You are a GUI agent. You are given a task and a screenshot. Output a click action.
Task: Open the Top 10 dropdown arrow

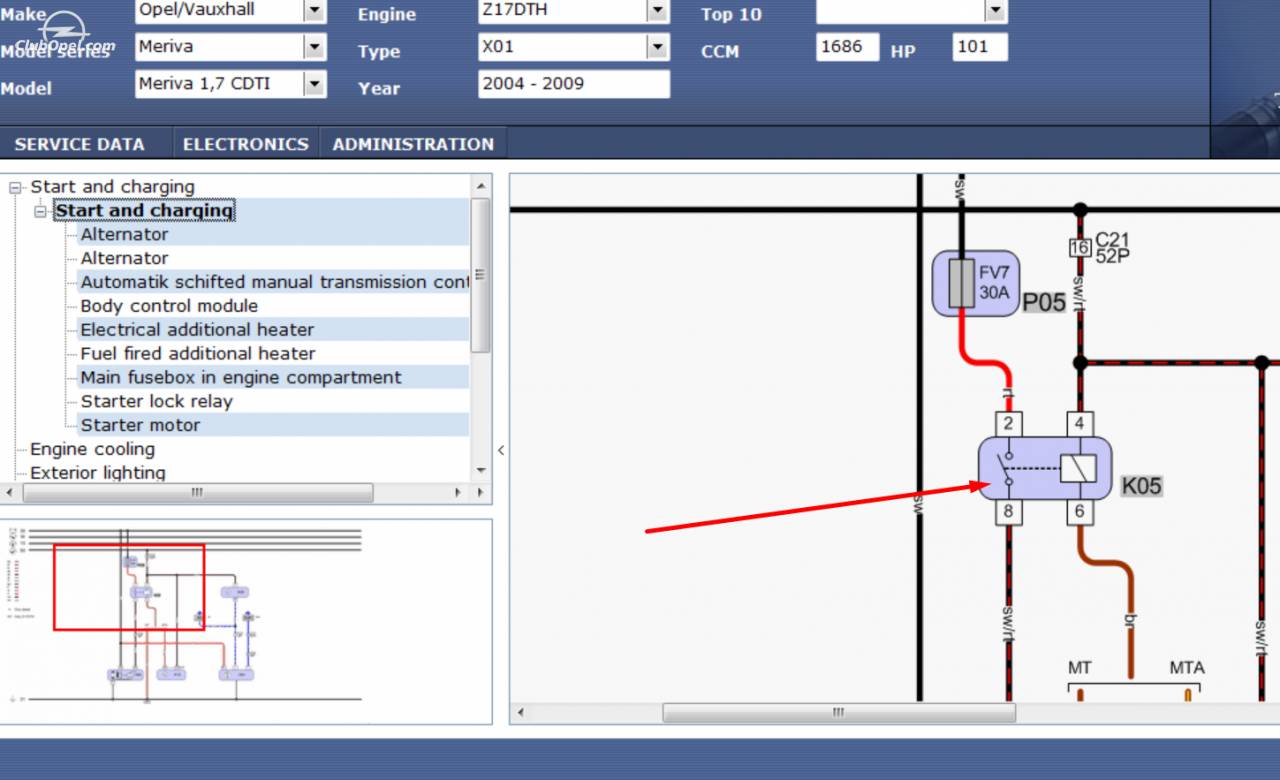click(x=996, y=10)
